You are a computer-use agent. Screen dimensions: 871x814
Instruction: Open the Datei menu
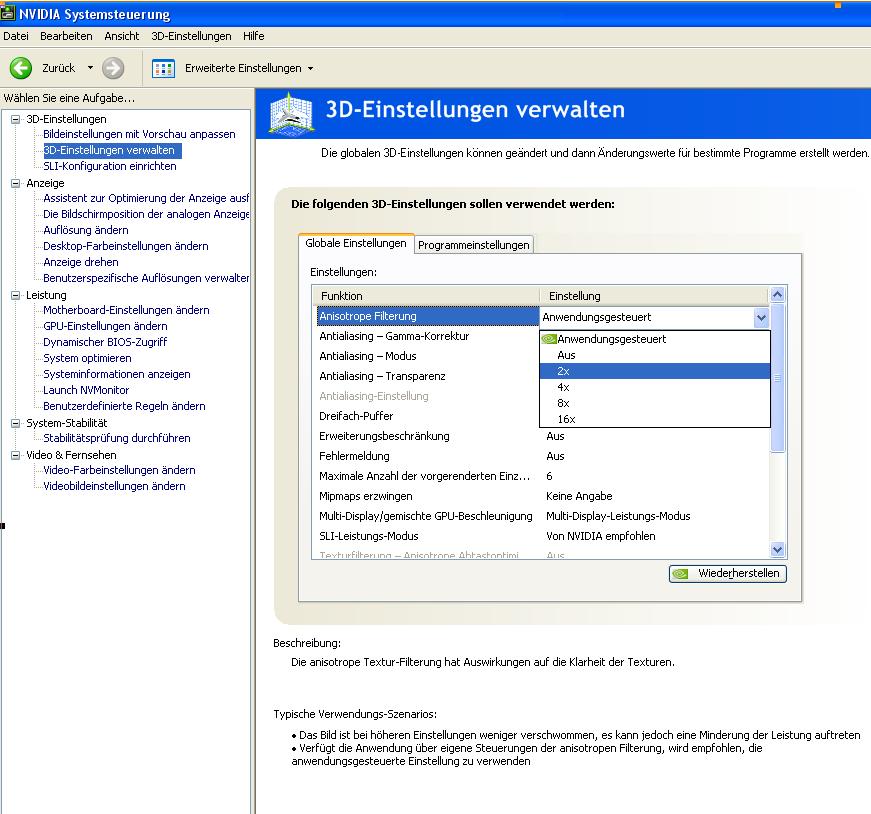[16, 36]
